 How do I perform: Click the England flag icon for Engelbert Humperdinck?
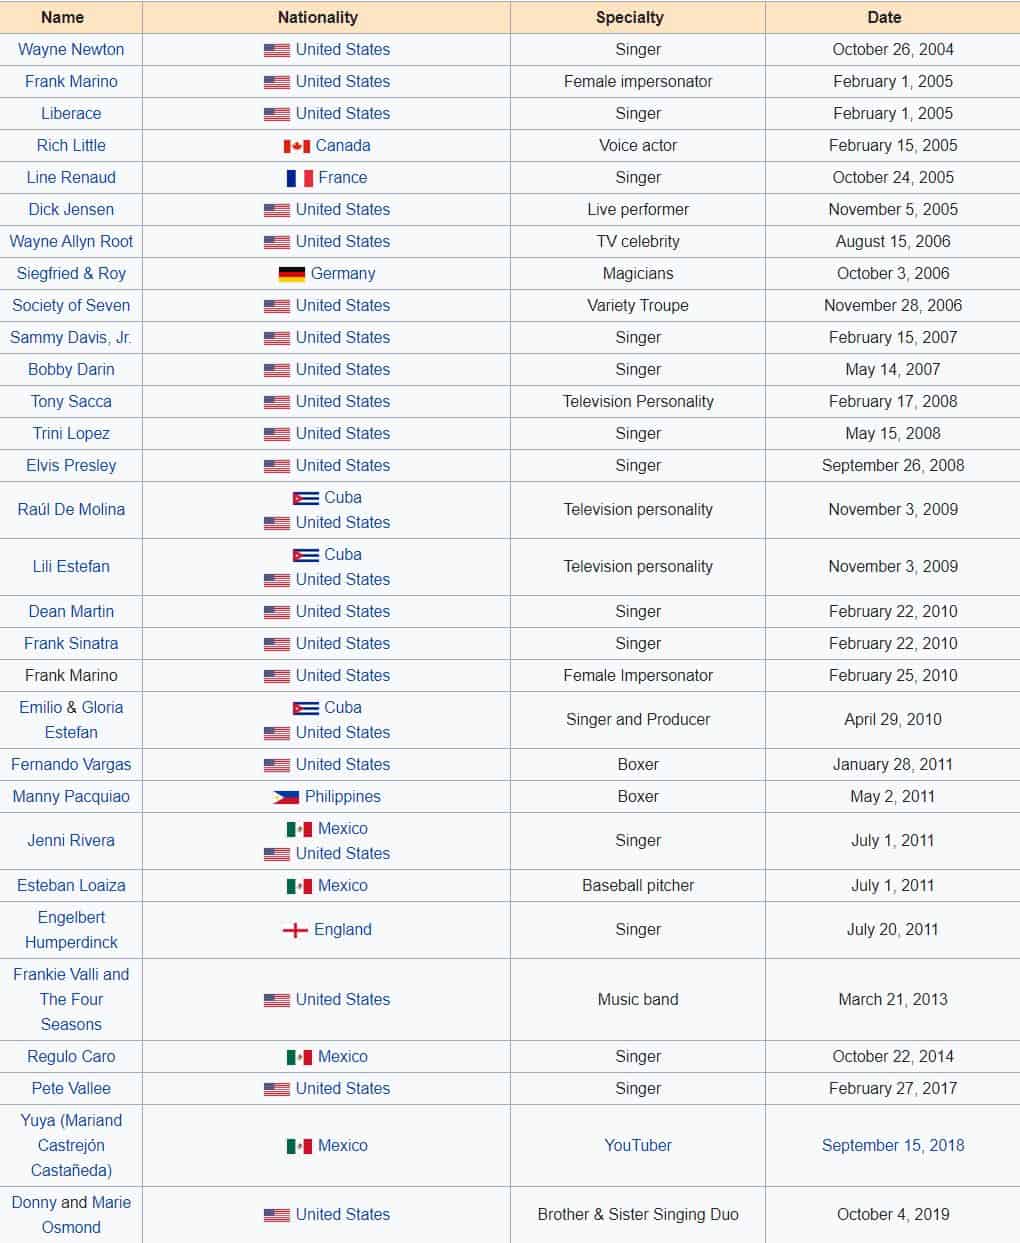click(295, 930)
